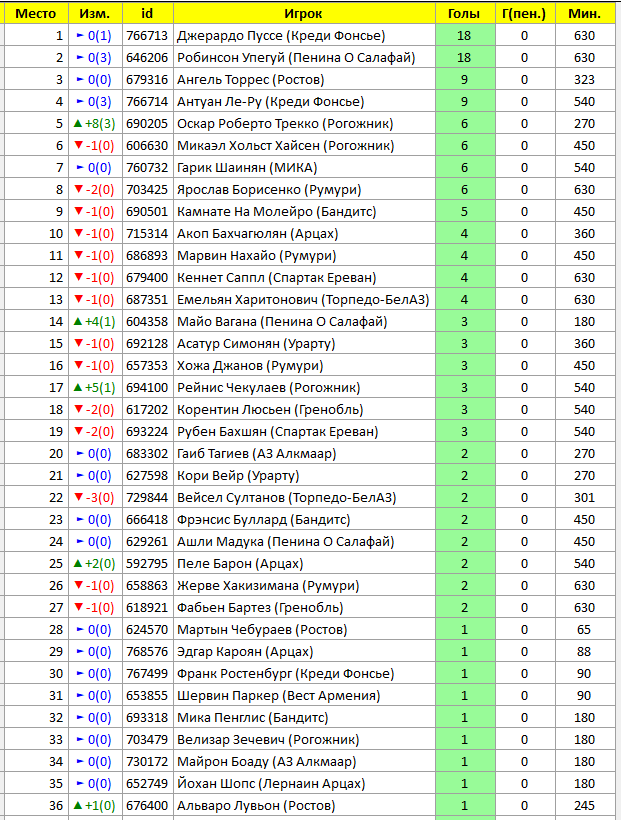The height and width of the screenshot is (820, 621).
Task: Click the blue unchanged arrow for Гарик Шаинян
Action: point(80,167)
